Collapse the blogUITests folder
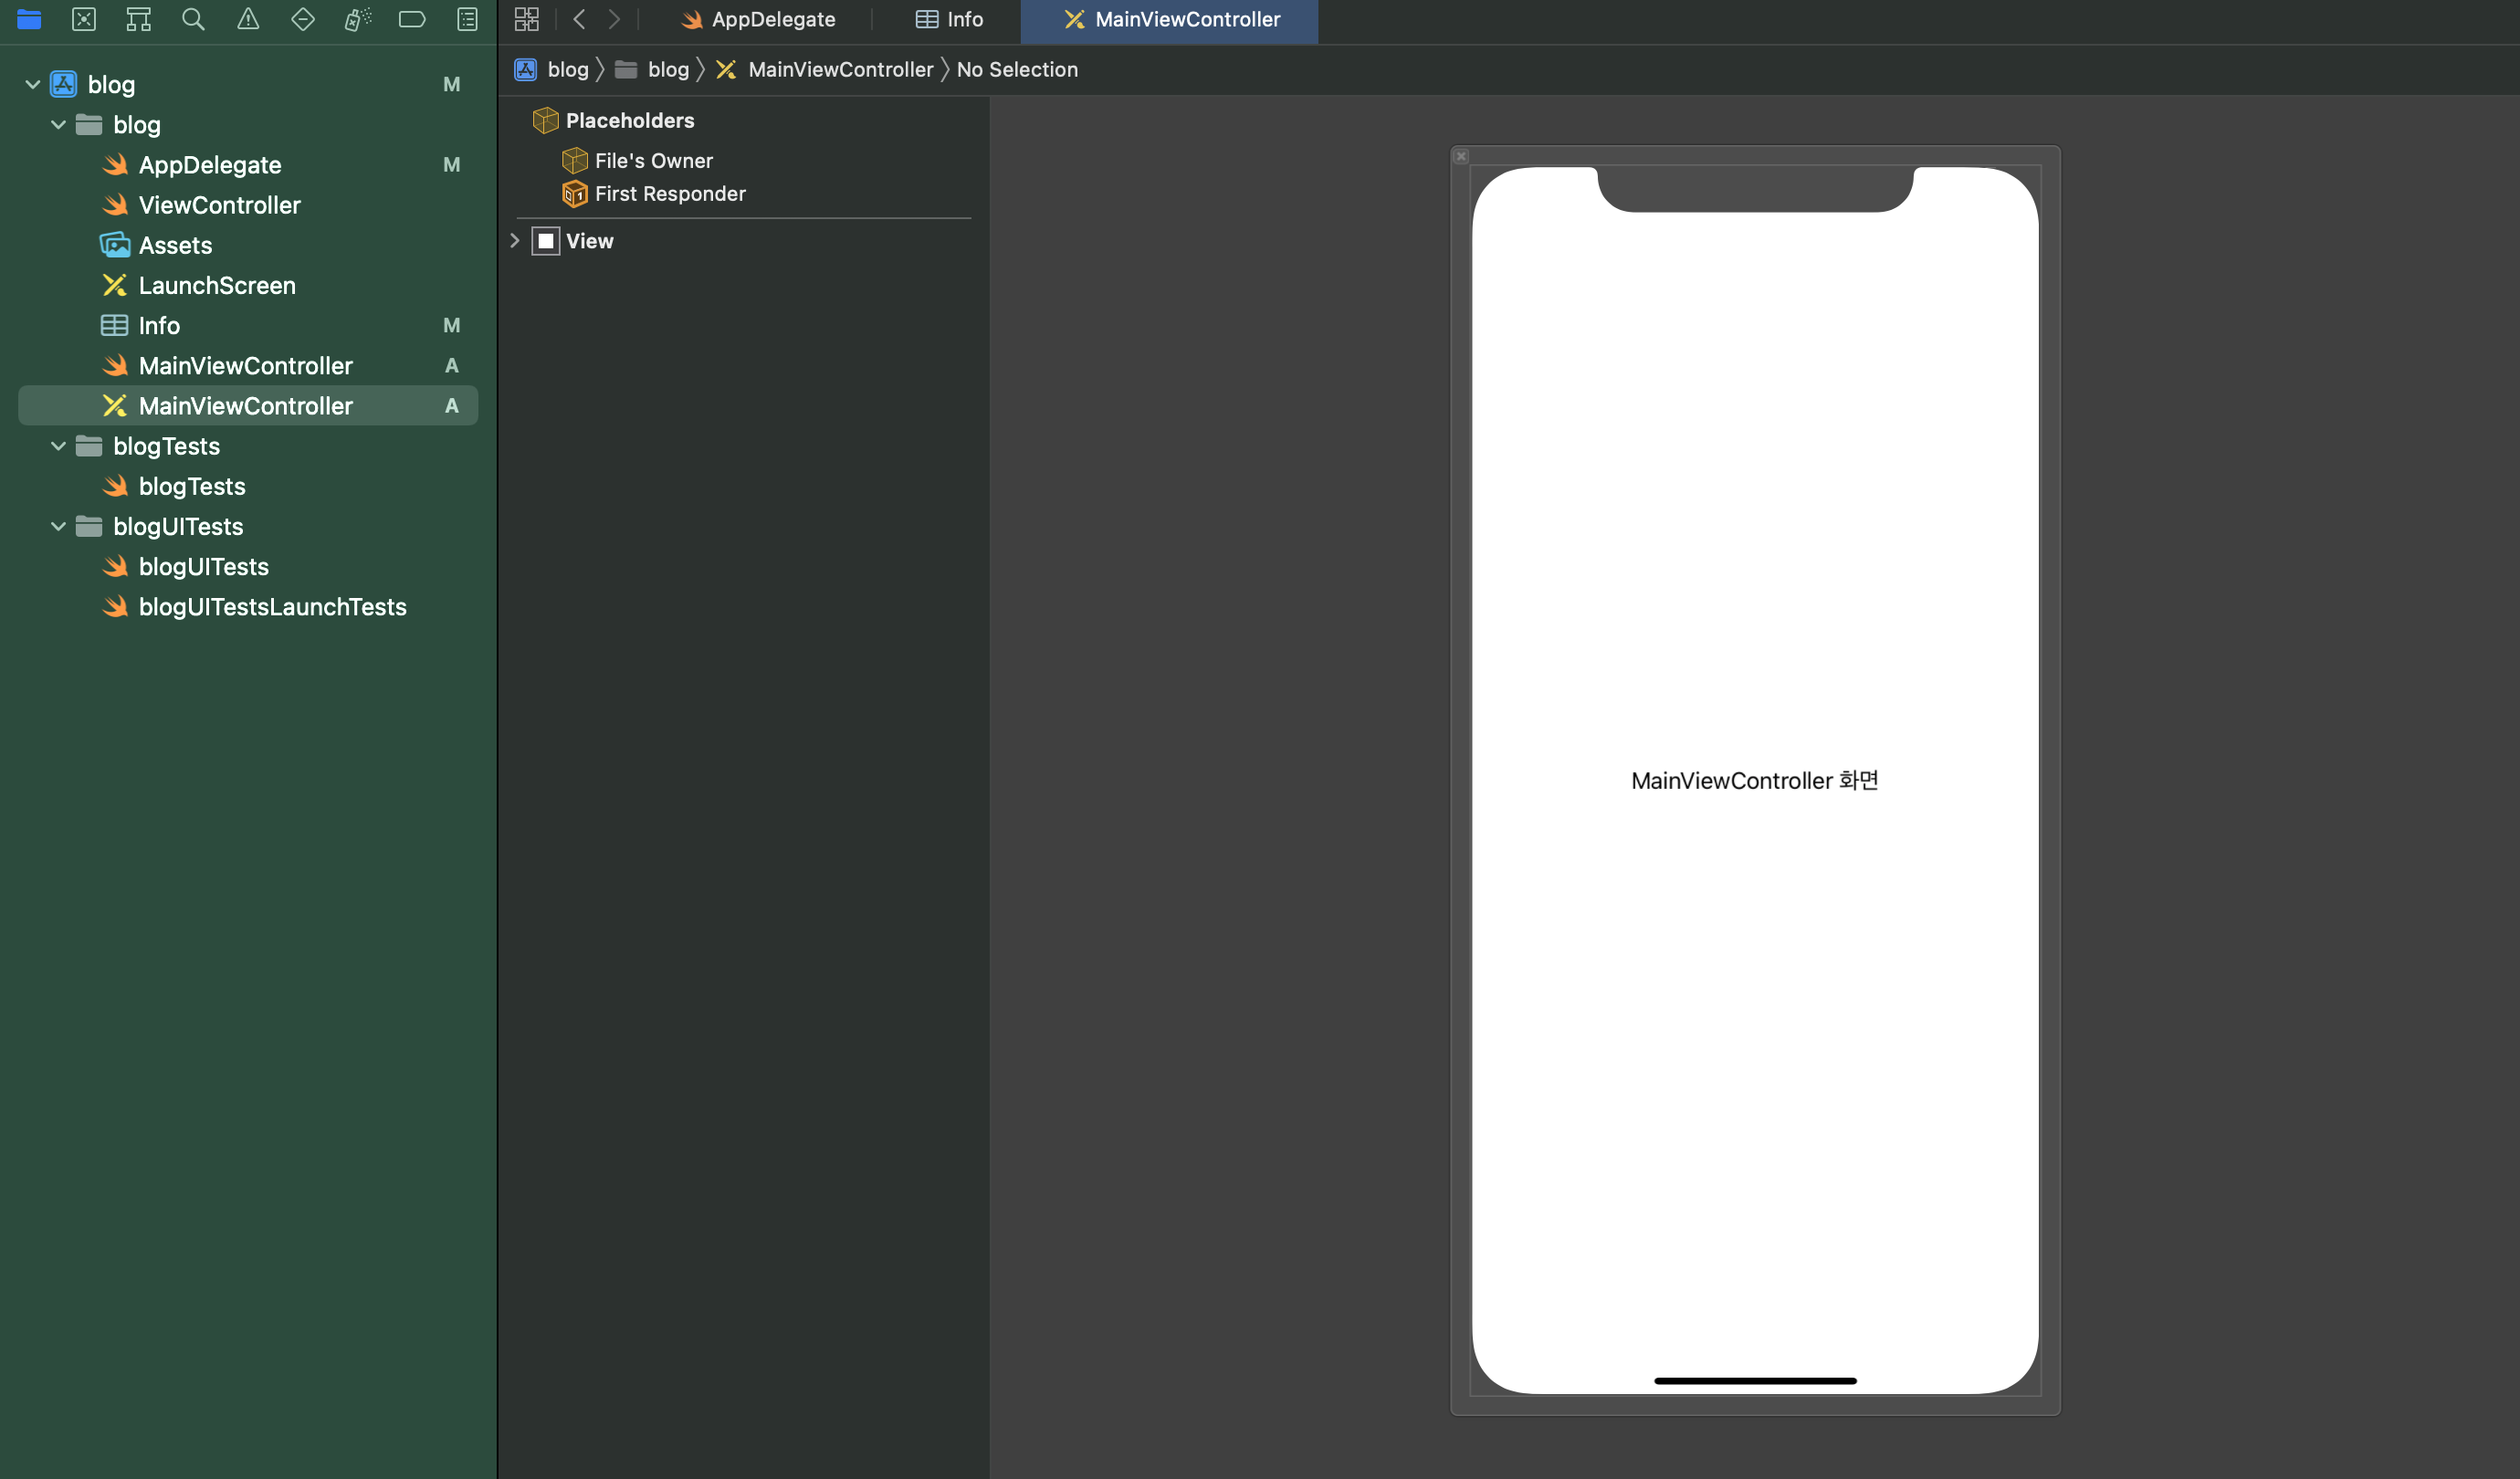The image size is (2520, 1479). click(58, 526)
